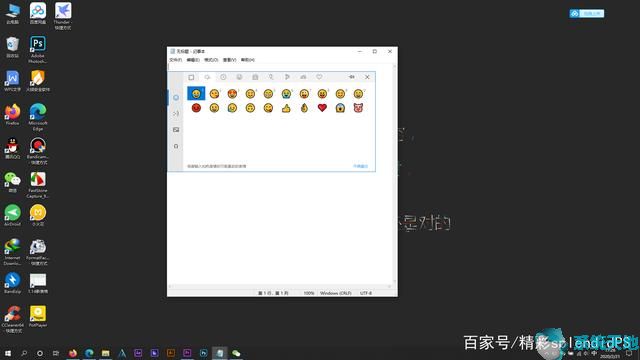Open the FastStone Capture desktop shortcut
Image resolution: width=640 pixels, height=360 pixels.
38,184
